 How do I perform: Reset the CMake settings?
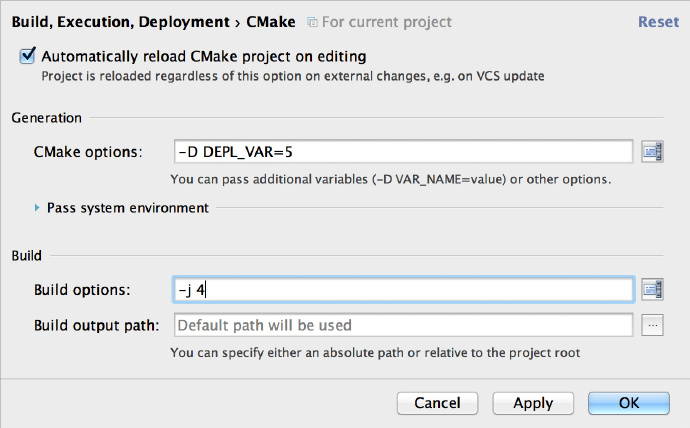658,22
